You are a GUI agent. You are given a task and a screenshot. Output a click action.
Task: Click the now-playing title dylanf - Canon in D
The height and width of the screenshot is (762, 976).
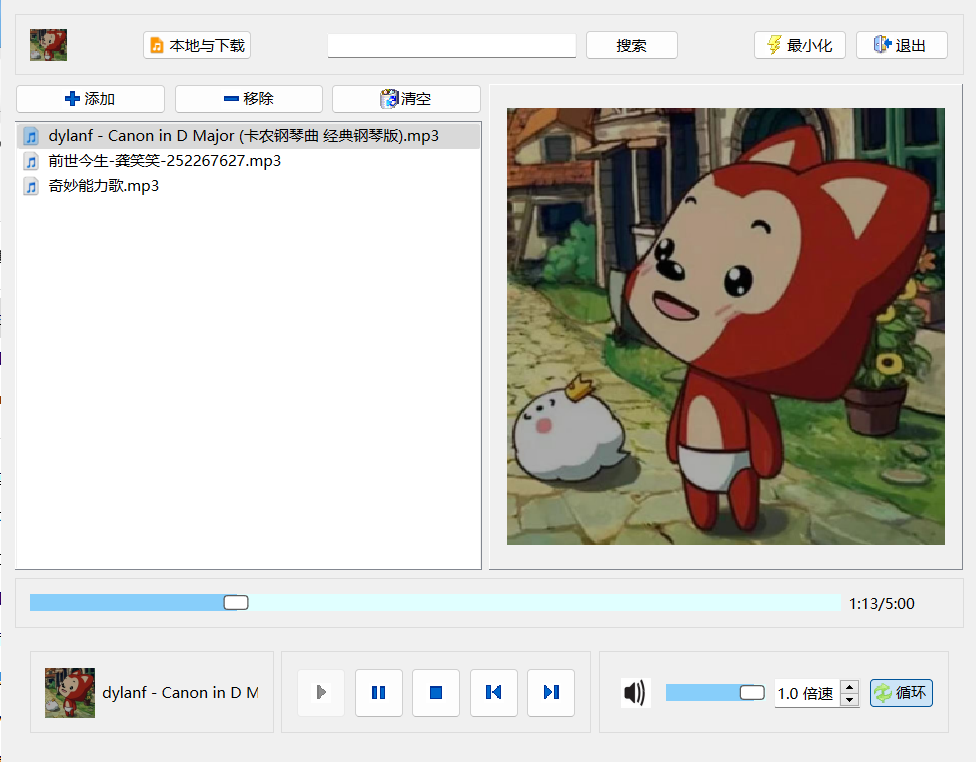pyautogui.click(x=181, y=693)
